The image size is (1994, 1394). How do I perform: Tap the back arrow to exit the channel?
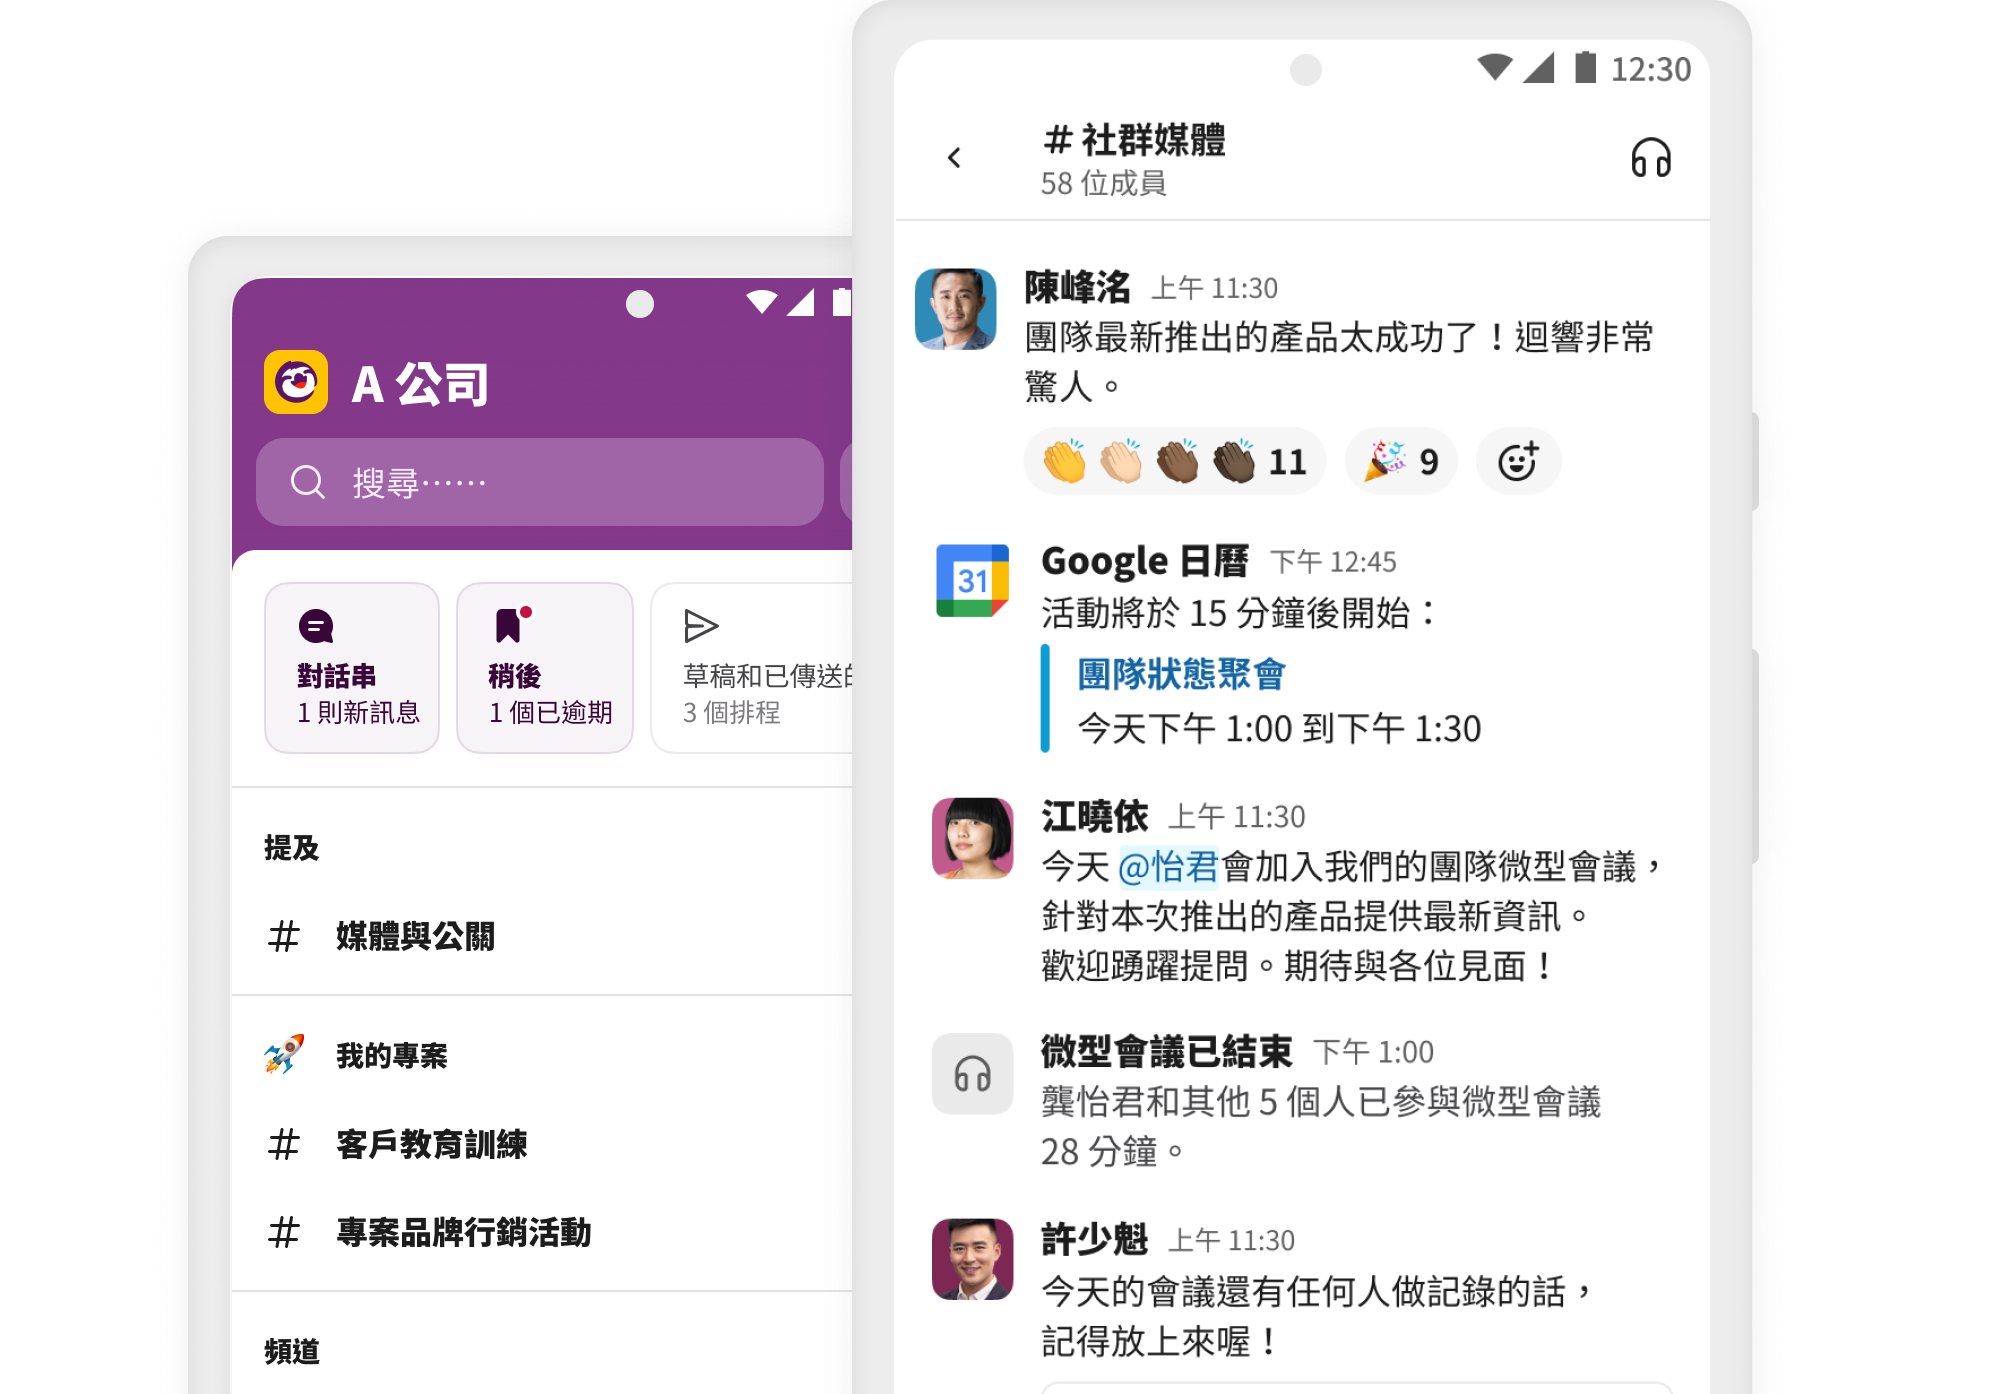tap(954, 158)
